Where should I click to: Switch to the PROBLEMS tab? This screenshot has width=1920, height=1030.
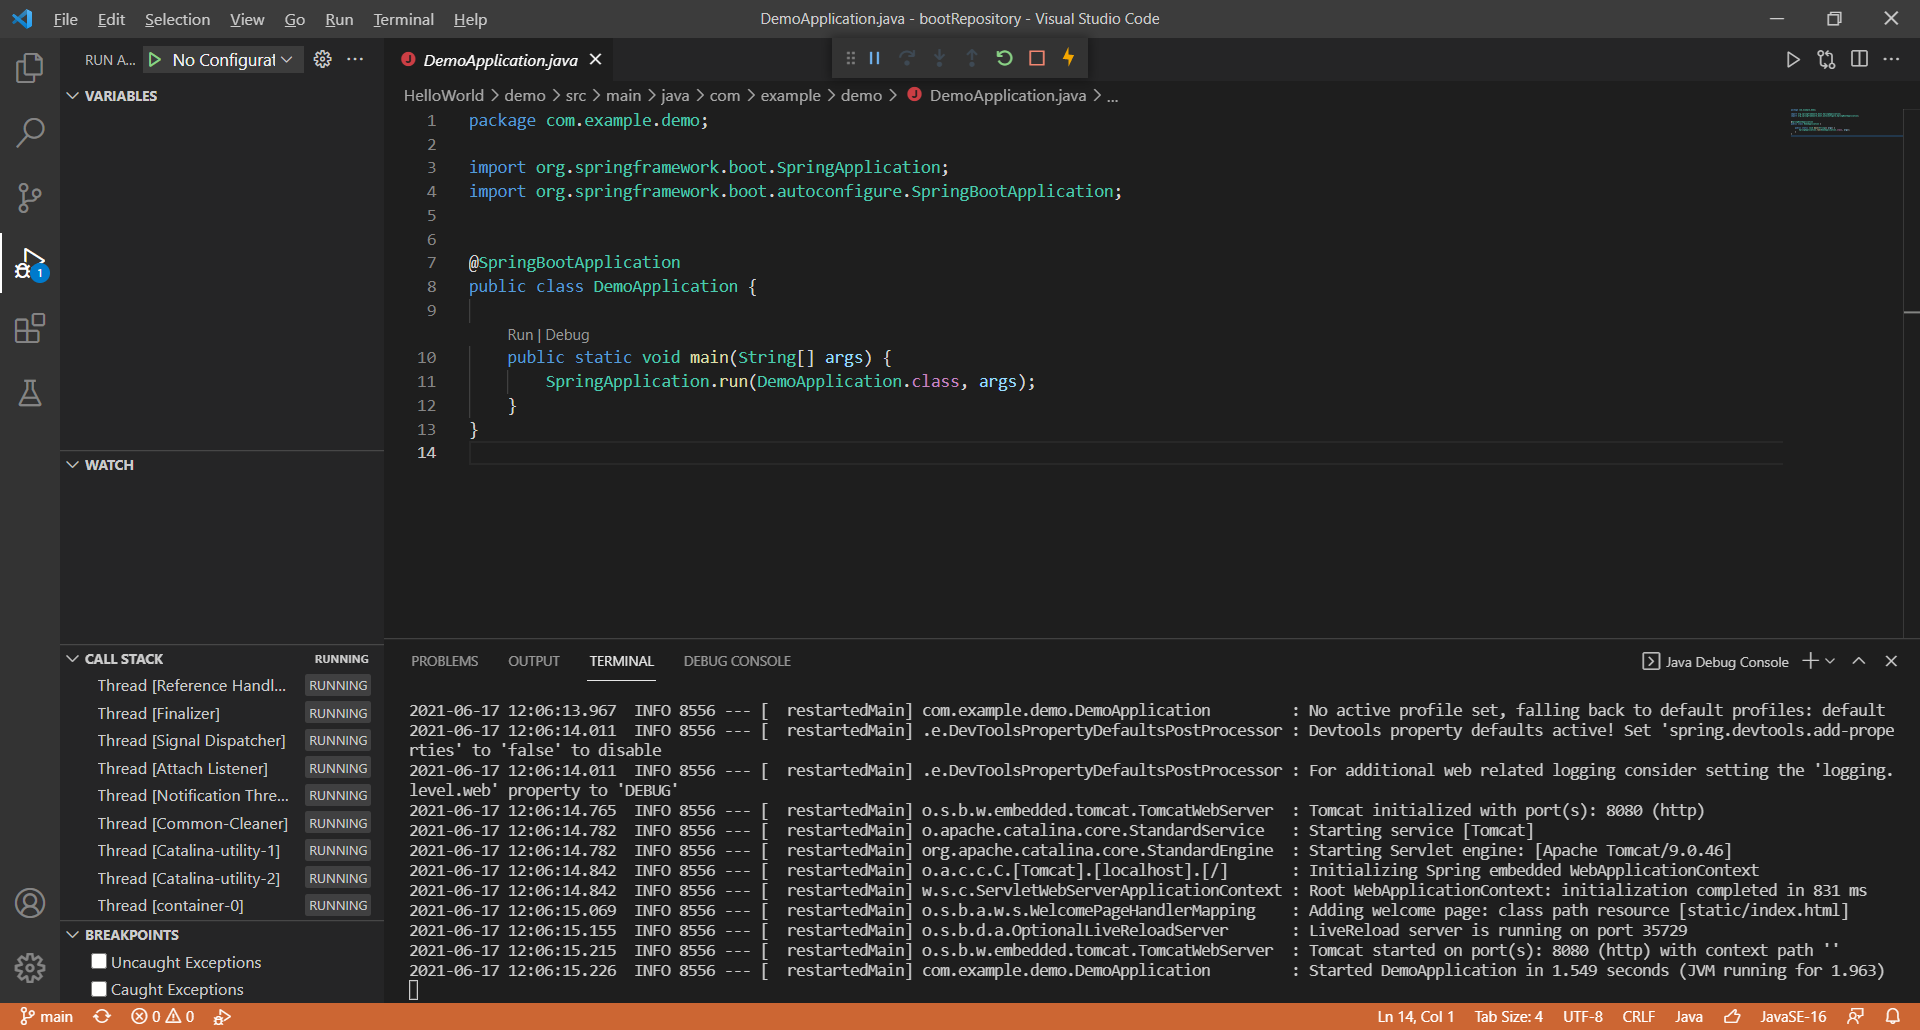tap(445, 661)
